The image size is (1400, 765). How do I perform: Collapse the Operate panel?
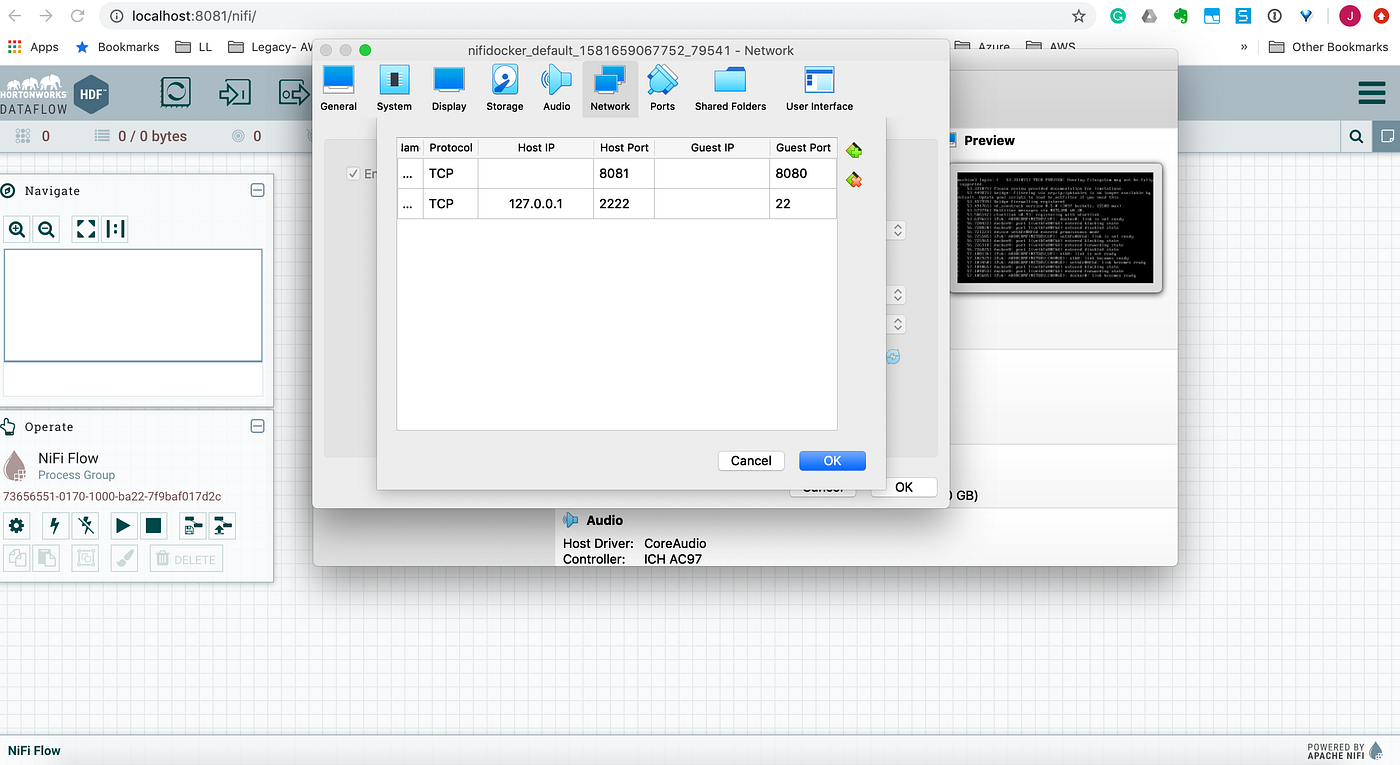(257, 426)
